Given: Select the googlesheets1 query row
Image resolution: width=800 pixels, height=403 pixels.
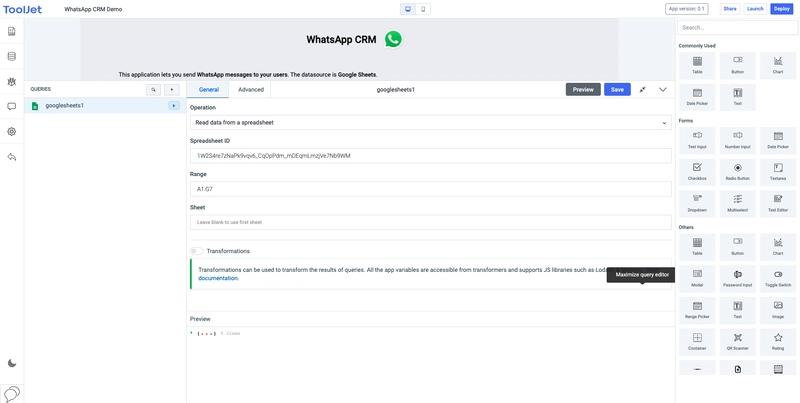Looking at the screenshot, I should click(x=105, y=106).
